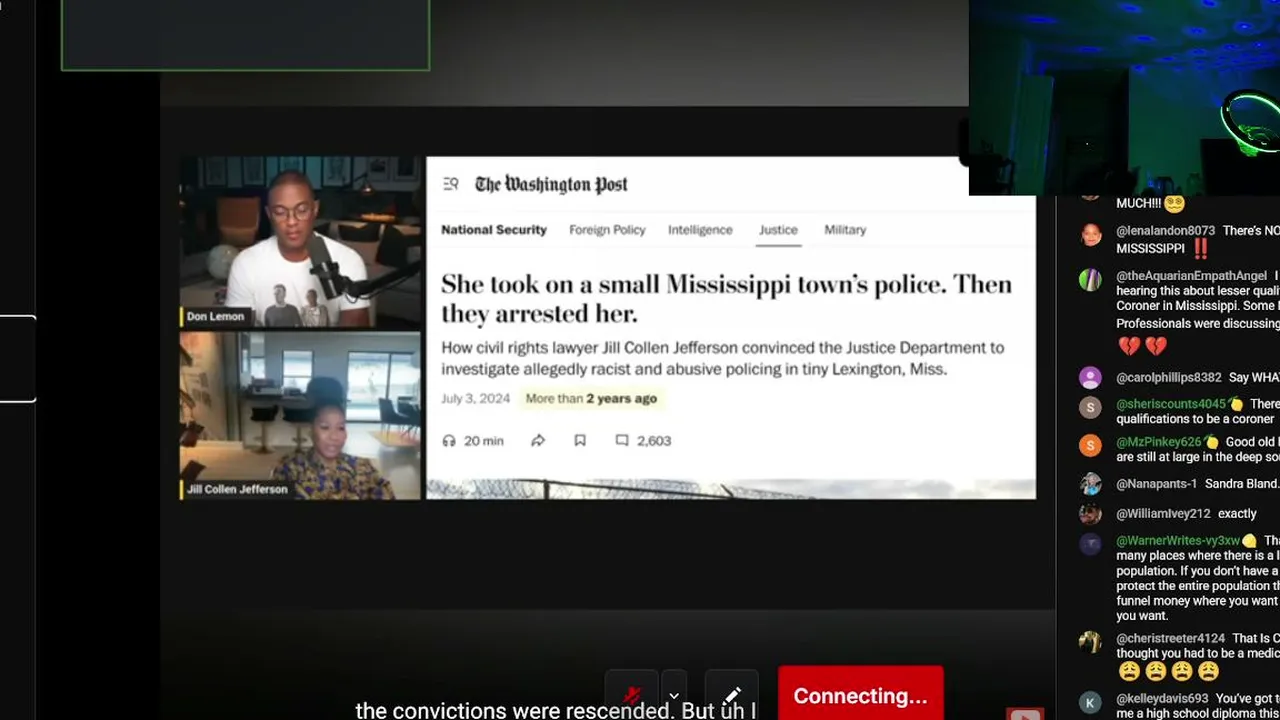Click @Nanapants-1's avatar in chat
This screenshot has height=720, width=1280.
1090,484
